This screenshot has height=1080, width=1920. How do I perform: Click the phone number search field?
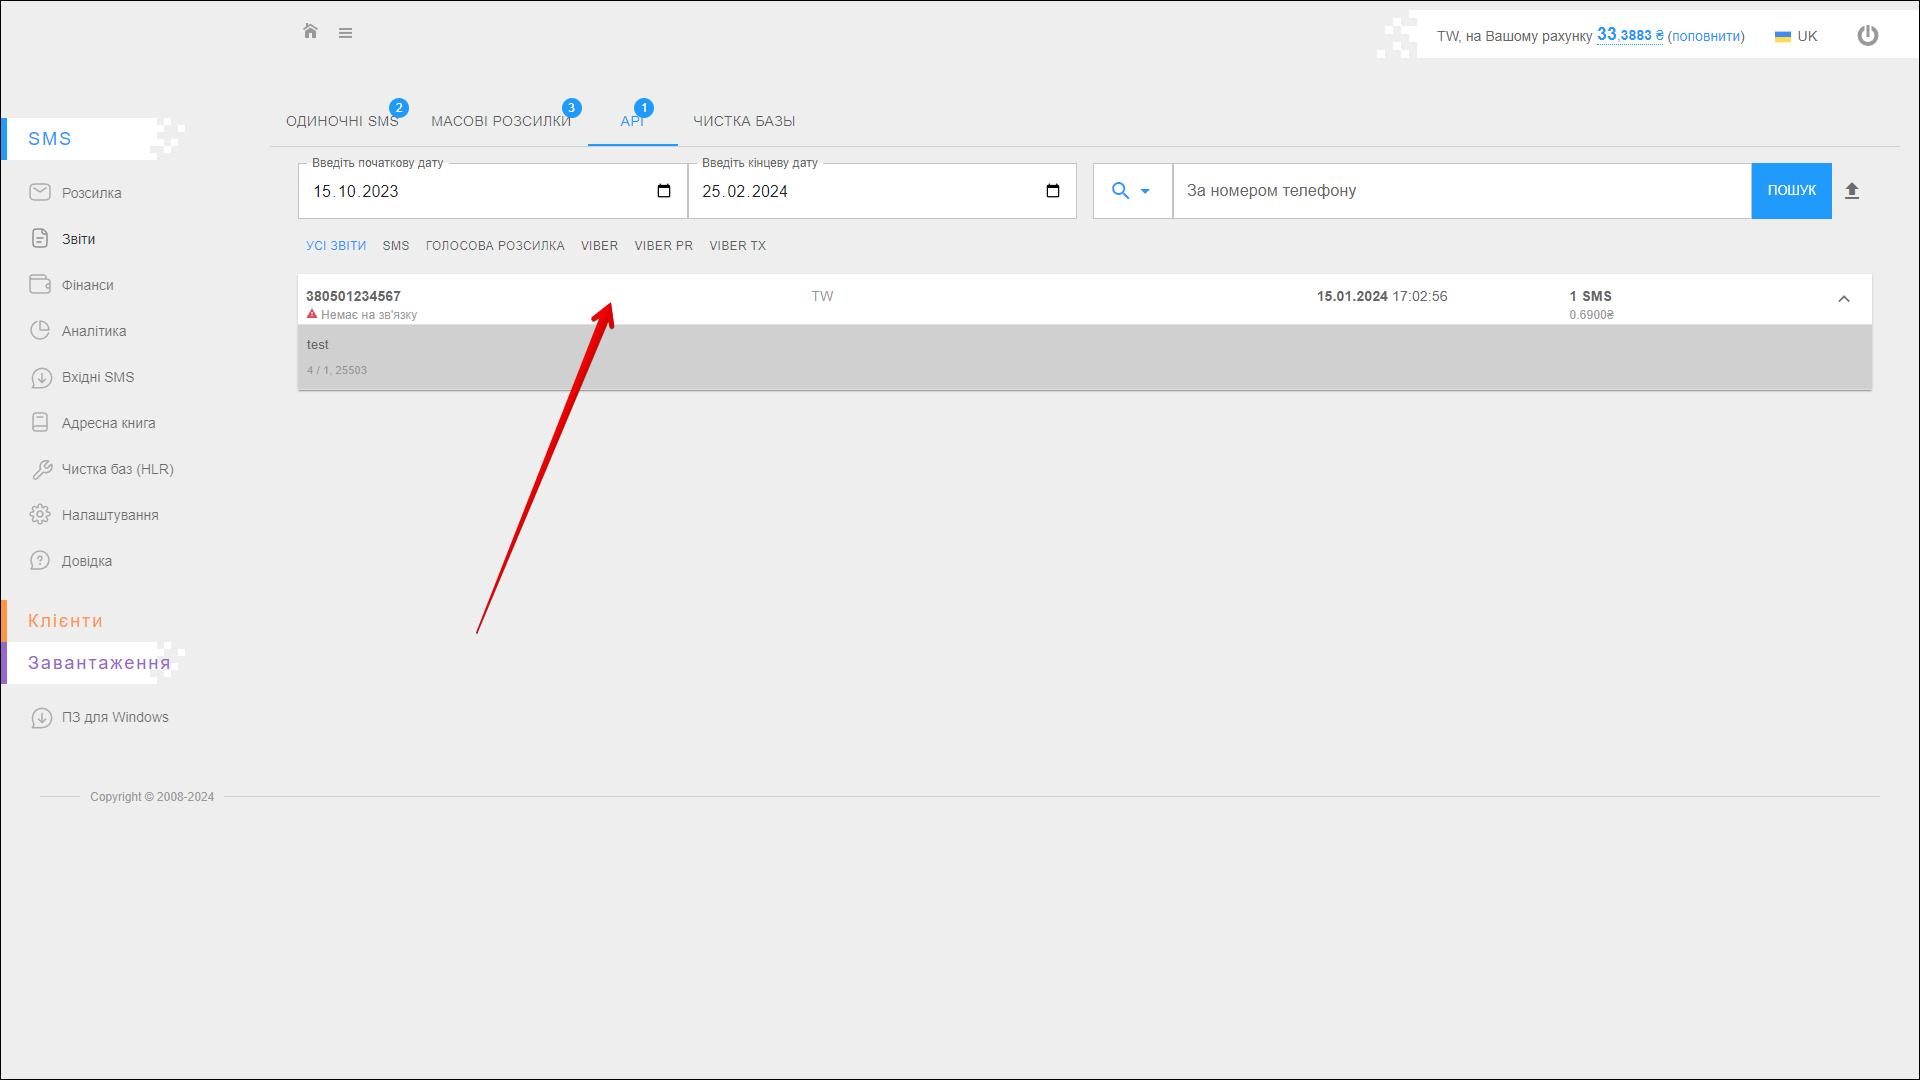pyautogui.click(x=1460, y=191)
